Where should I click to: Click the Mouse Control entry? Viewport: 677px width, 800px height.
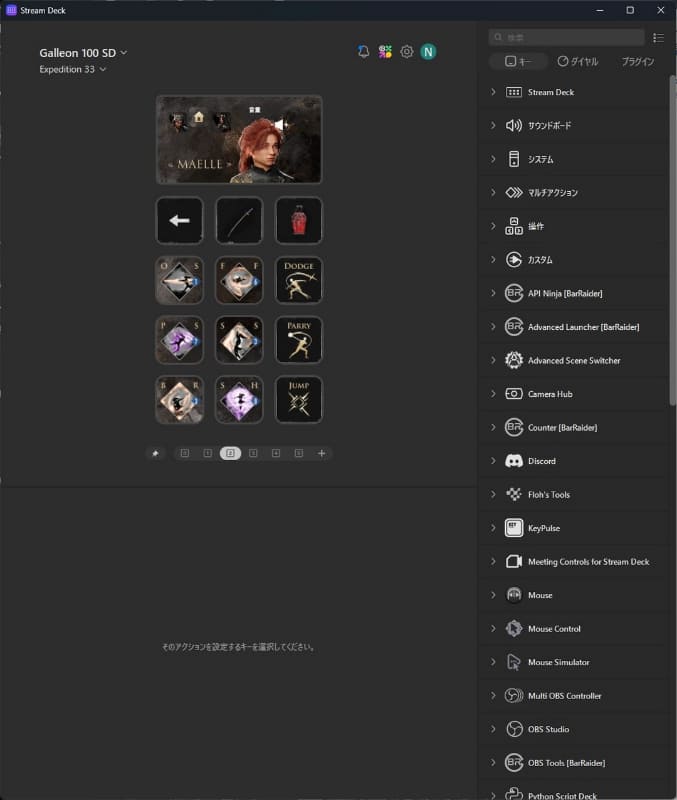click(x=574, y=629)
